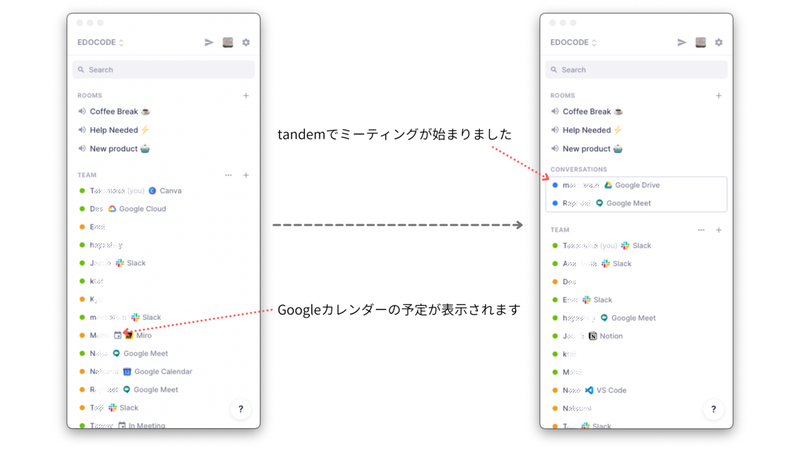Open the avatar thumbnail in left window header
Viewport: 800px width, 450px height.
228,42
